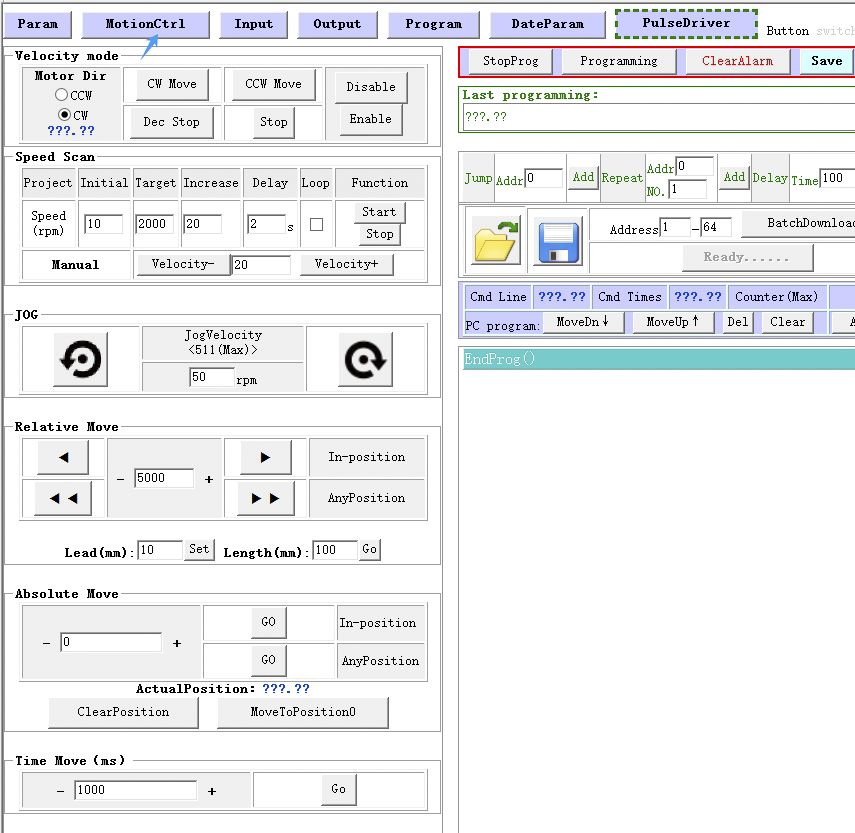Click double right arrow in Relative Move
Viewport: 855px width, 833px height.
265,498
